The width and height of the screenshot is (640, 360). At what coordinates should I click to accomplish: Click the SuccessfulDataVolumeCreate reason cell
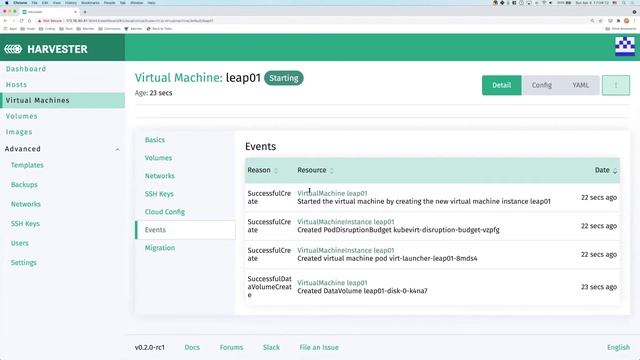click(269, 287)
